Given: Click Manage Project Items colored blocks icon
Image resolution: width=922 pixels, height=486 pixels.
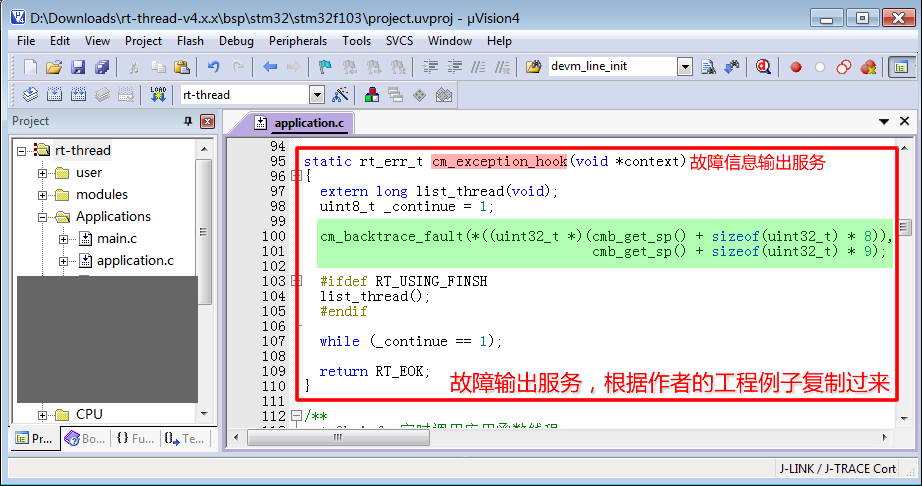Looking at the screenshot, I should (x=372, y=95).
